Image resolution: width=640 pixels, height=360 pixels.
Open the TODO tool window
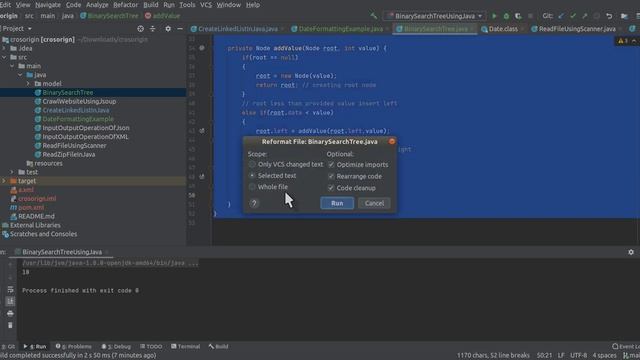151,347
